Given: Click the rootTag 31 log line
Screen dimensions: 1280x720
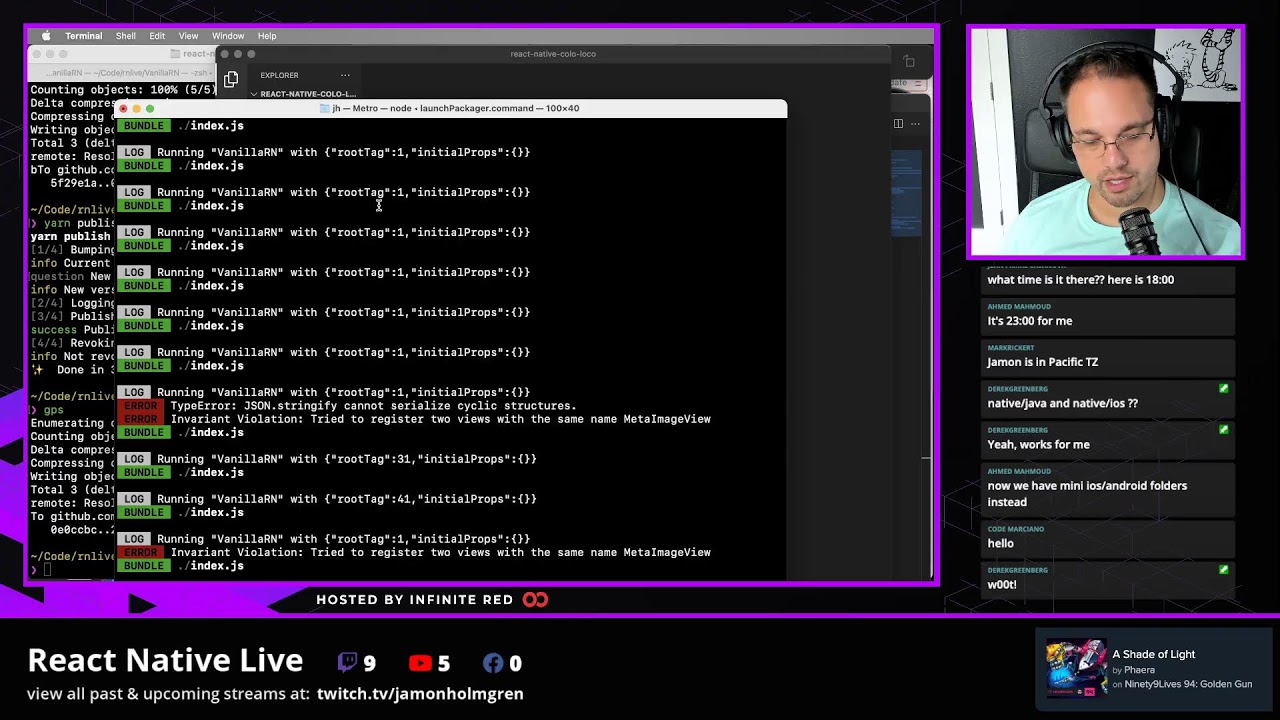Looking at the screenshot, I should point(327,459).
